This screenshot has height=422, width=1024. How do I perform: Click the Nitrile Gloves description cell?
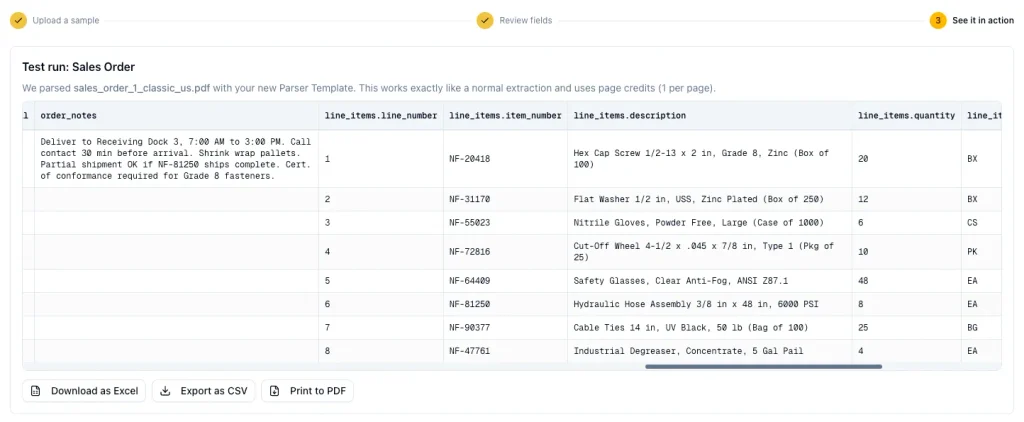[710, 223]
